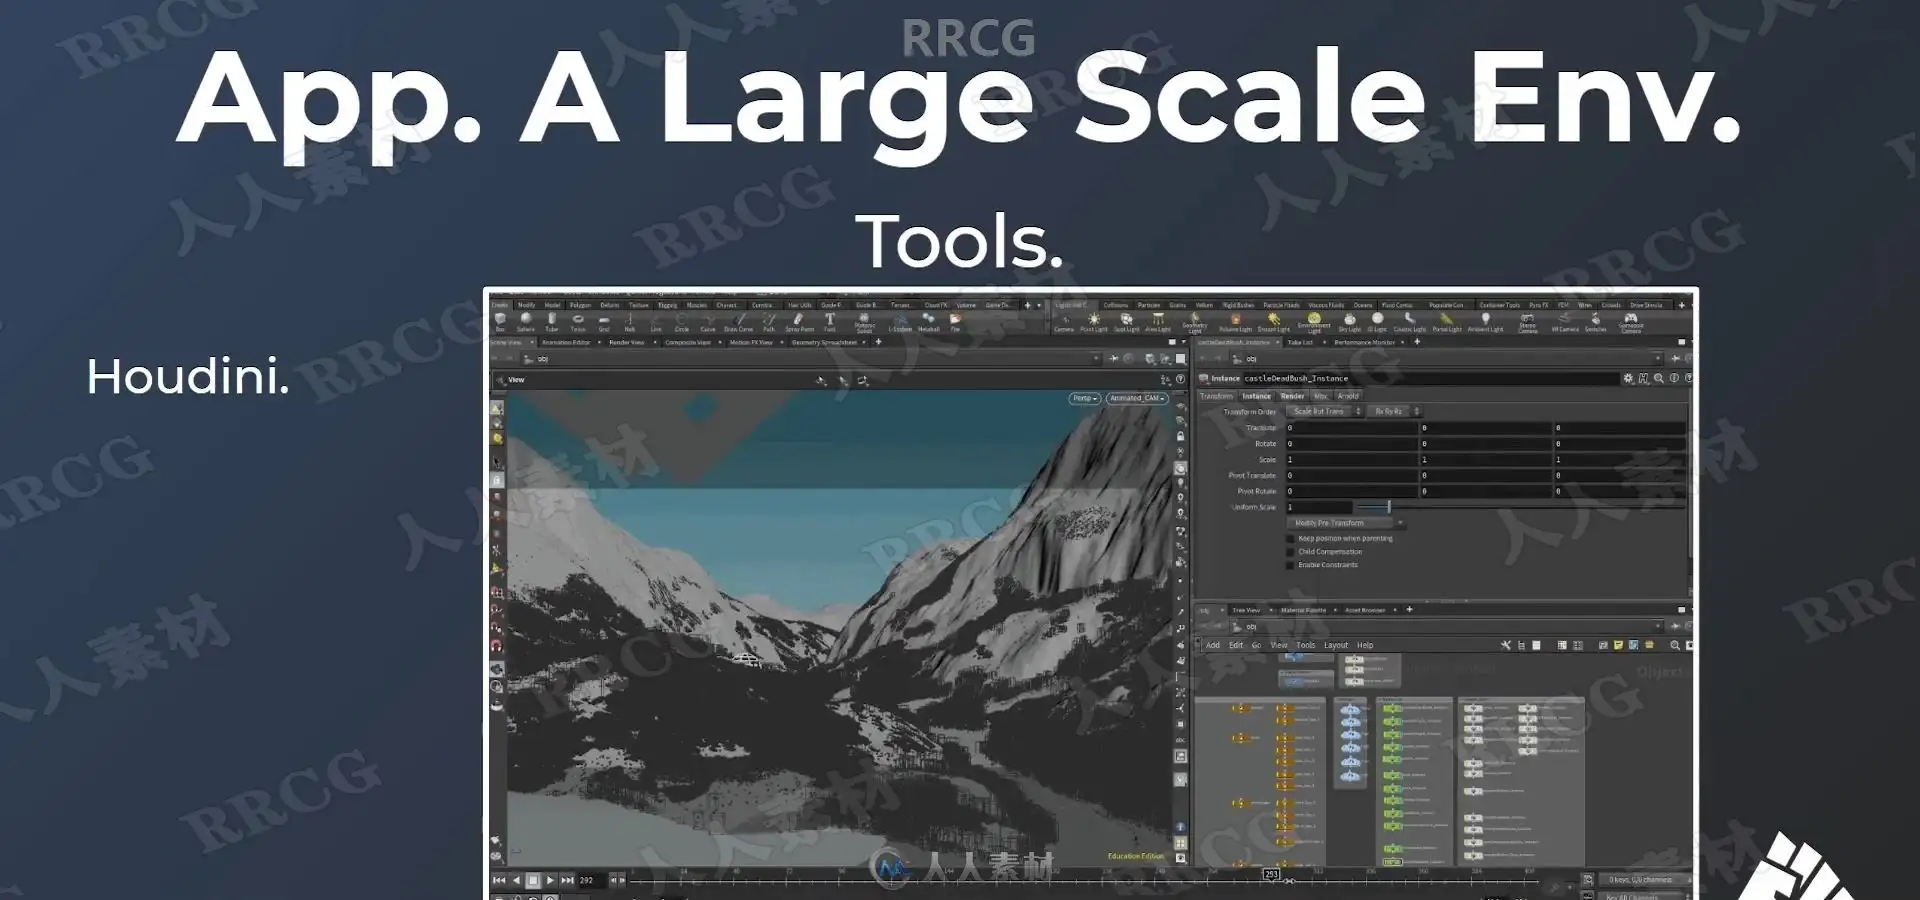Select the L-System shelf tool
Viewport: 1920px width, 900px height.
(900, 322)
